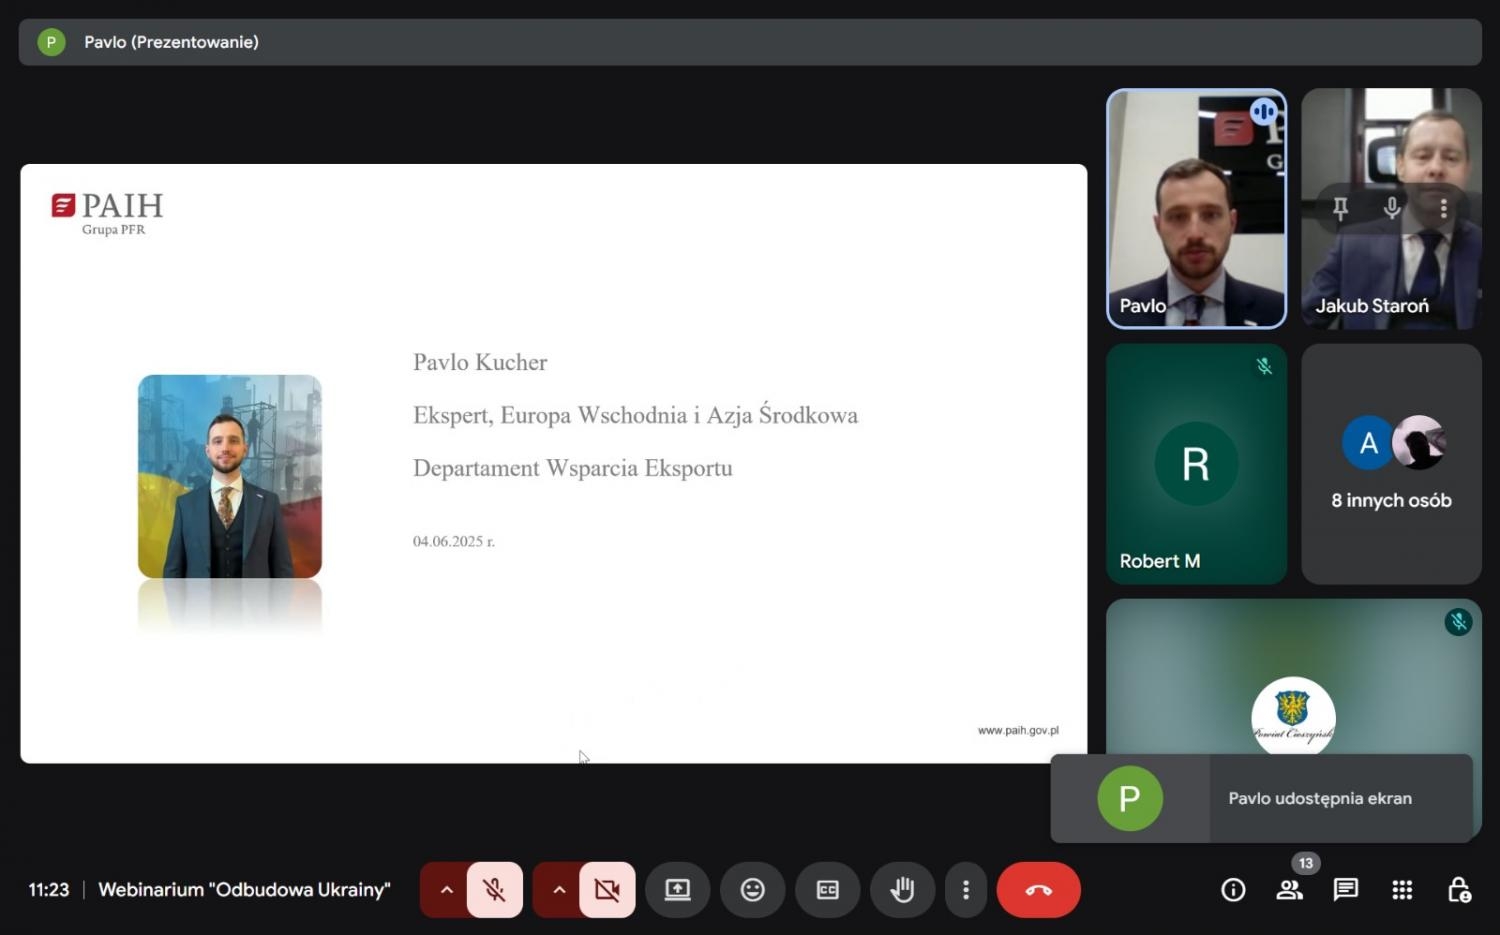Open host controls lock icon

coord(1458,889)
